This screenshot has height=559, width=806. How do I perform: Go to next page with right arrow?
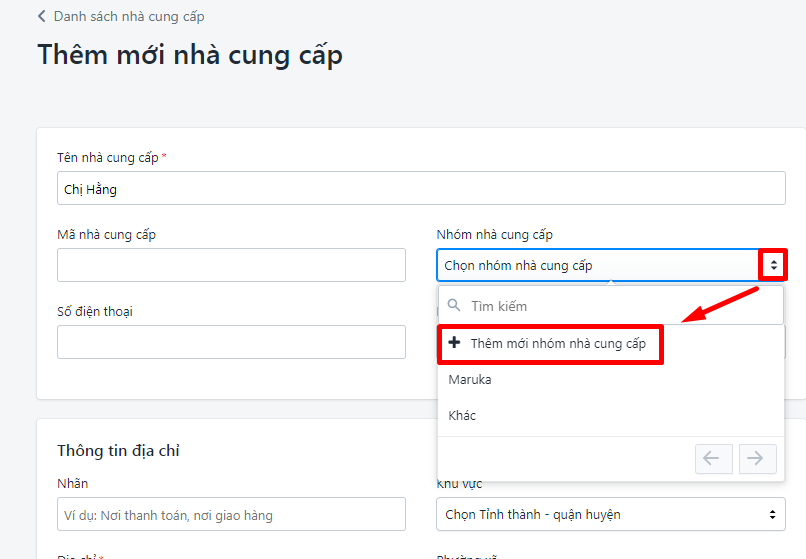(x=757, y=459)
